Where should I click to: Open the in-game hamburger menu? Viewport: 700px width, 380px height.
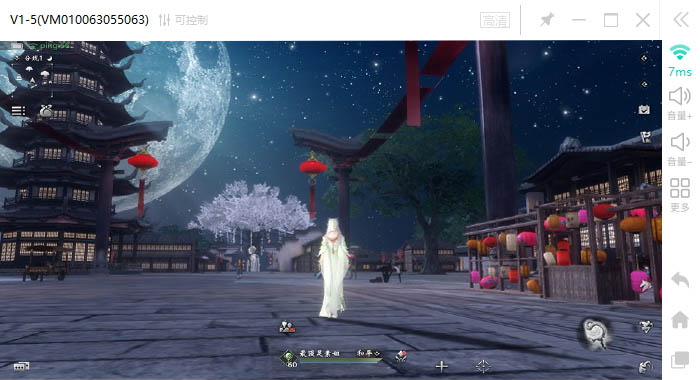coord(18,110)
